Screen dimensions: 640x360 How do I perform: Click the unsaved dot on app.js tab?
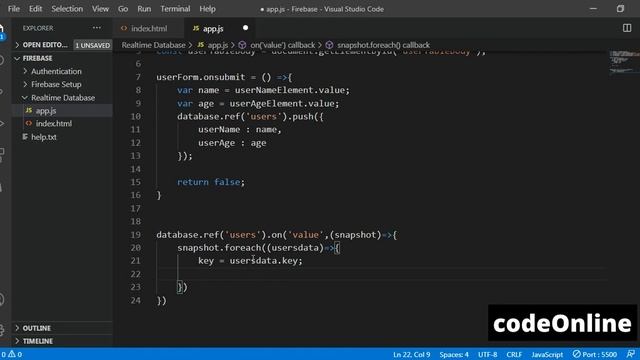pos(245,28)
